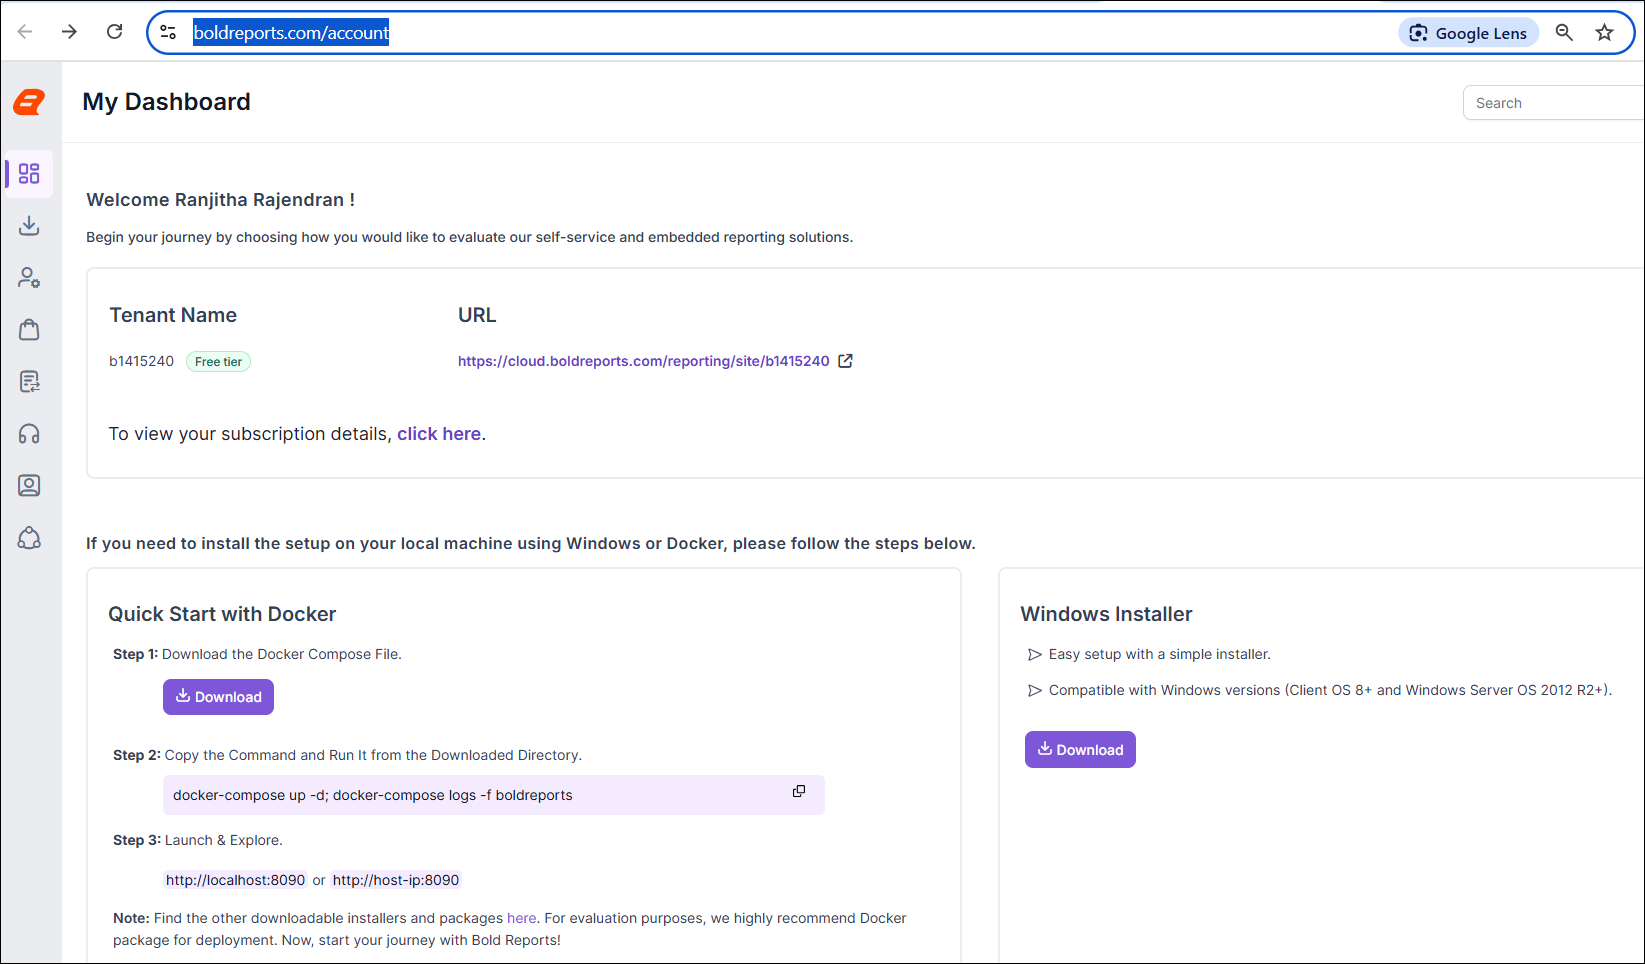Bookmark this page with star icon
Image resolution: width=1645 pixels, height=964 pixels.
tap(1604, 33)
